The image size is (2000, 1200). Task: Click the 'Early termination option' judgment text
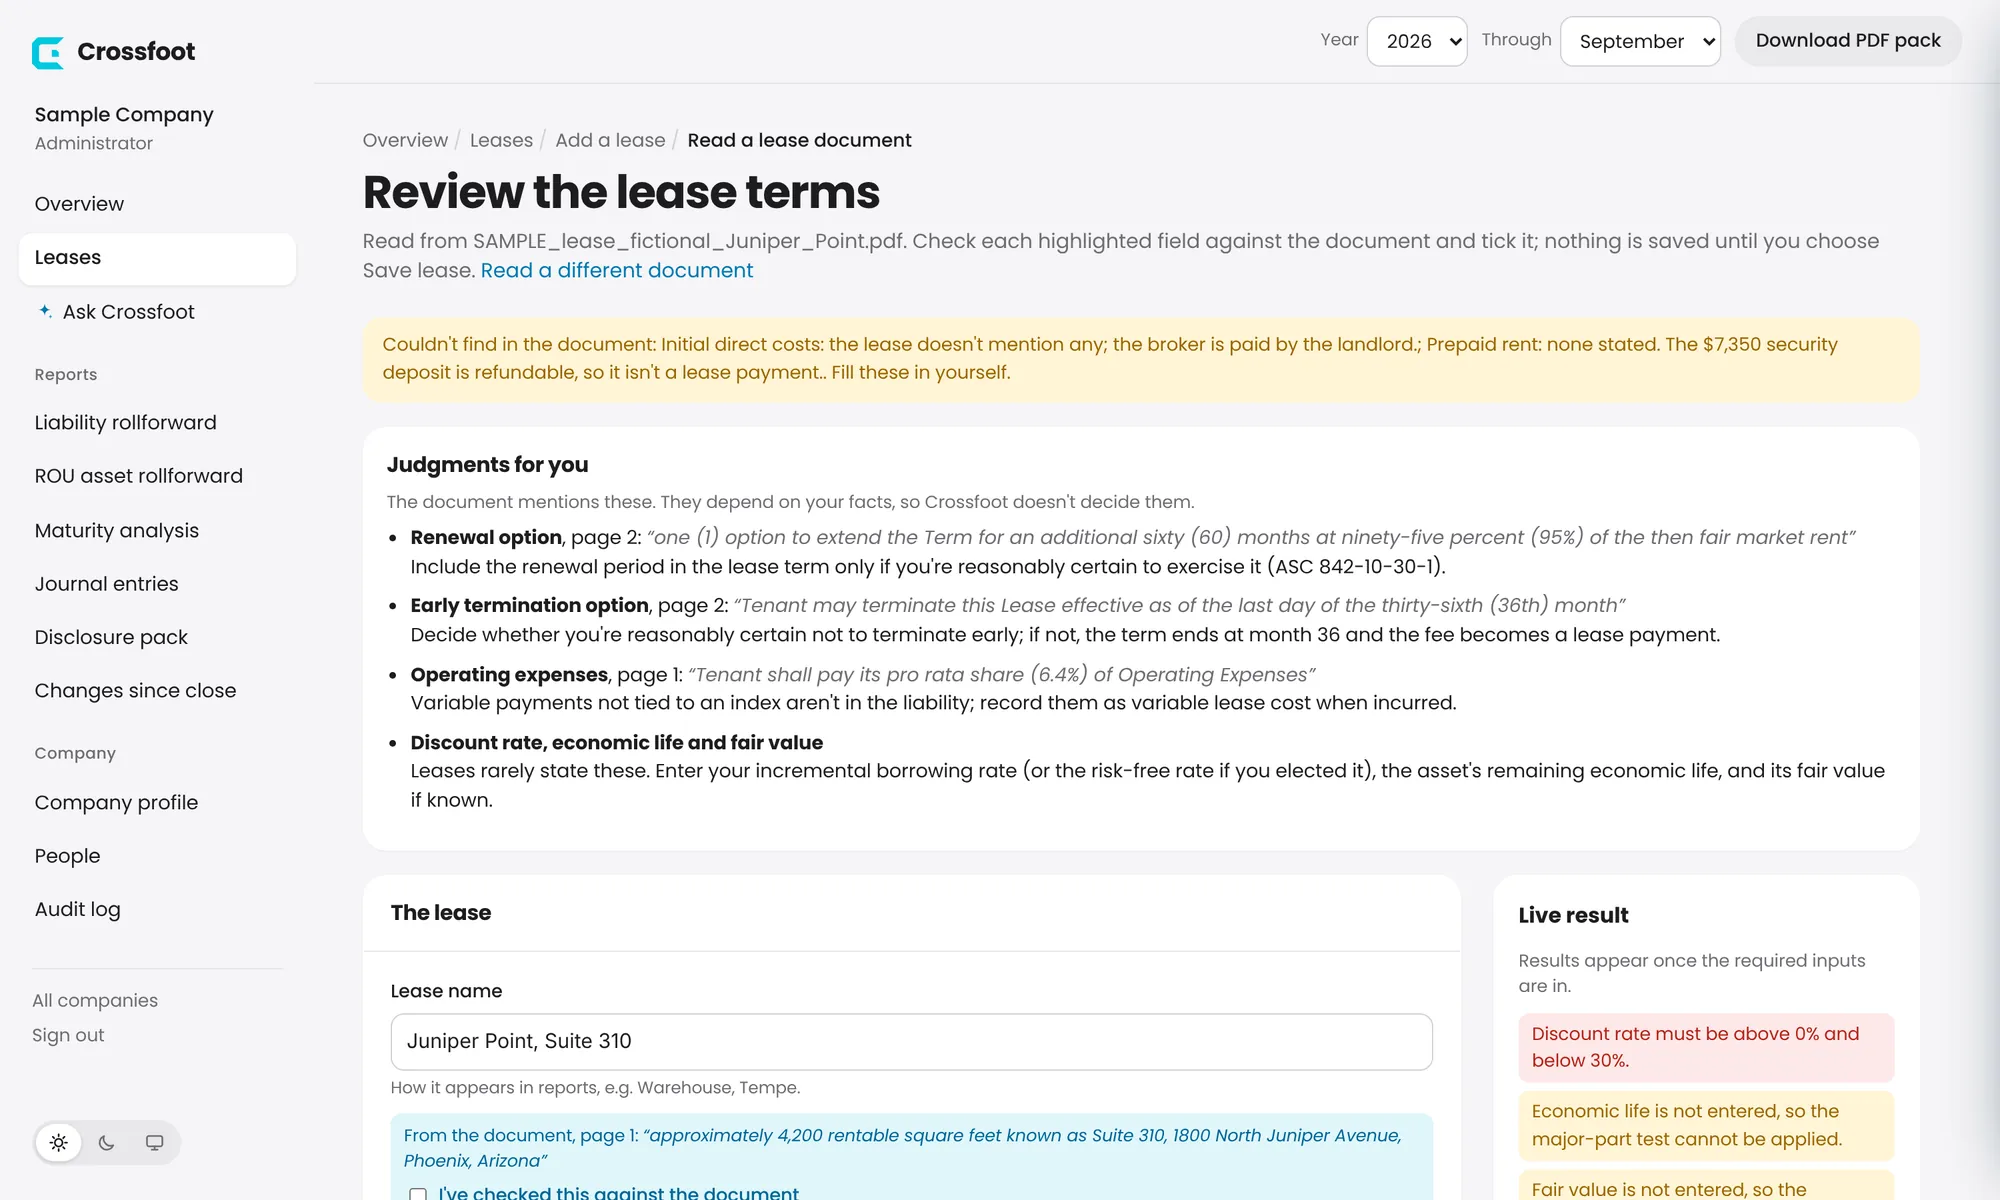pos(529,606)
